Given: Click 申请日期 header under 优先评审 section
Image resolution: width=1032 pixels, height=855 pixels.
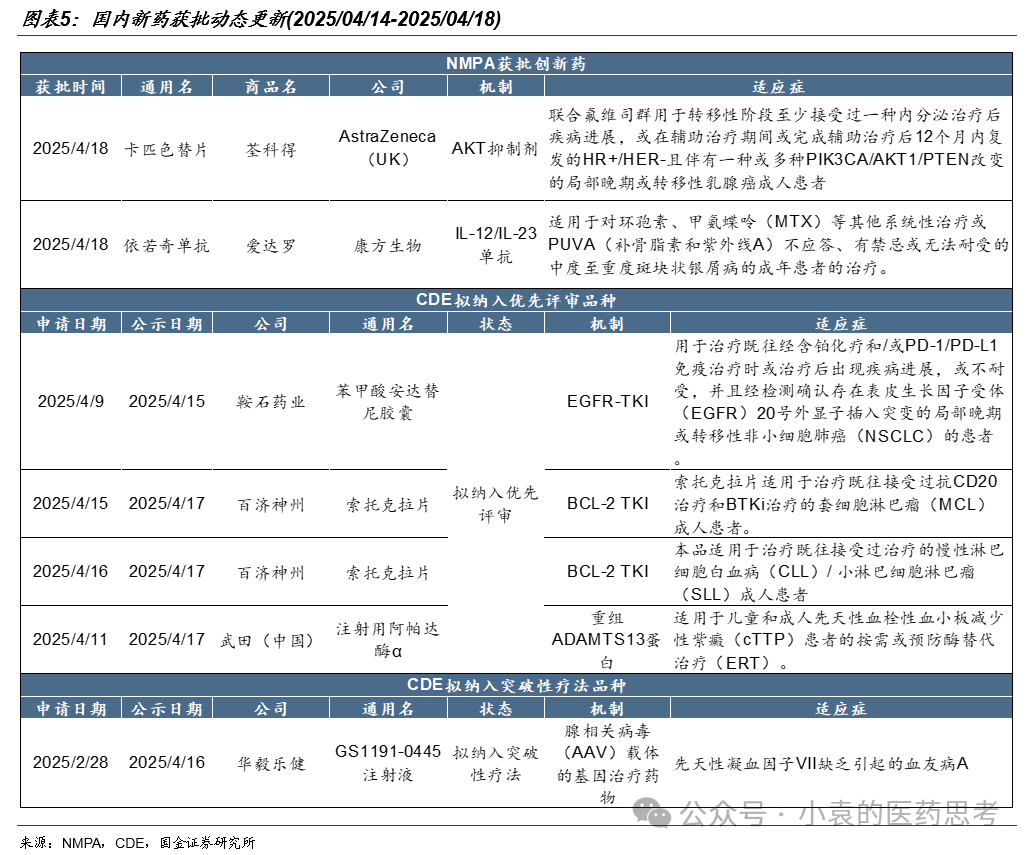Looking at the screenshot, I should point(70,323).
